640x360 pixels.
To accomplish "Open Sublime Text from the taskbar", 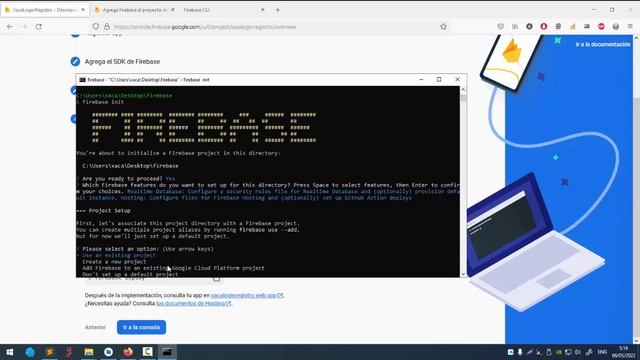I will [x=50, y=352].
